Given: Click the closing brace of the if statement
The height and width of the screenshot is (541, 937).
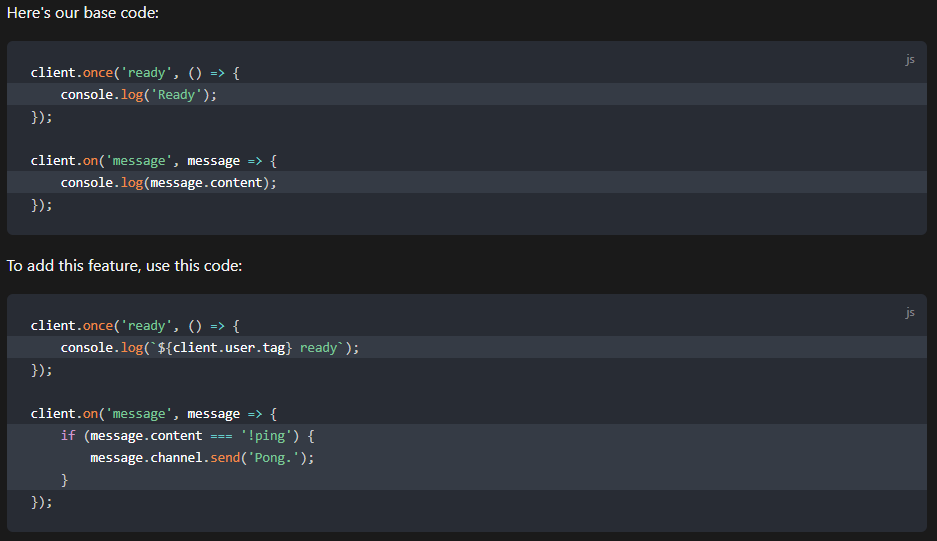Looking at the screenshot, I should point(65,479).
